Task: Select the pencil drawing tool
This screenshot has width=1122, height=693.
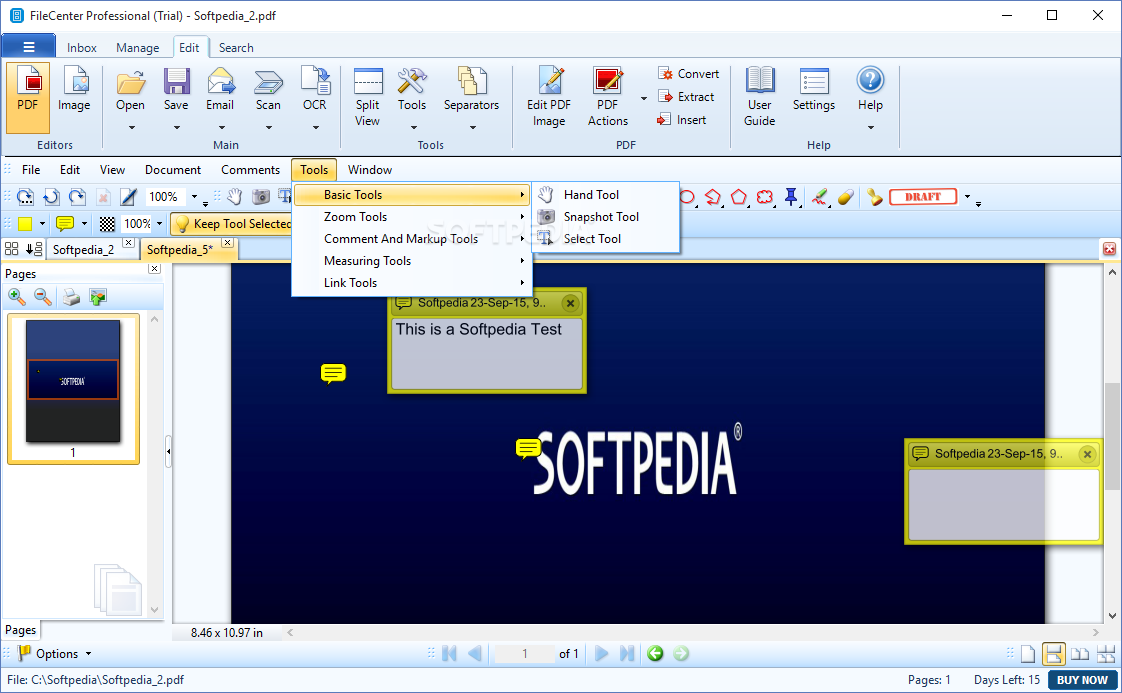Action: (820, 197)
